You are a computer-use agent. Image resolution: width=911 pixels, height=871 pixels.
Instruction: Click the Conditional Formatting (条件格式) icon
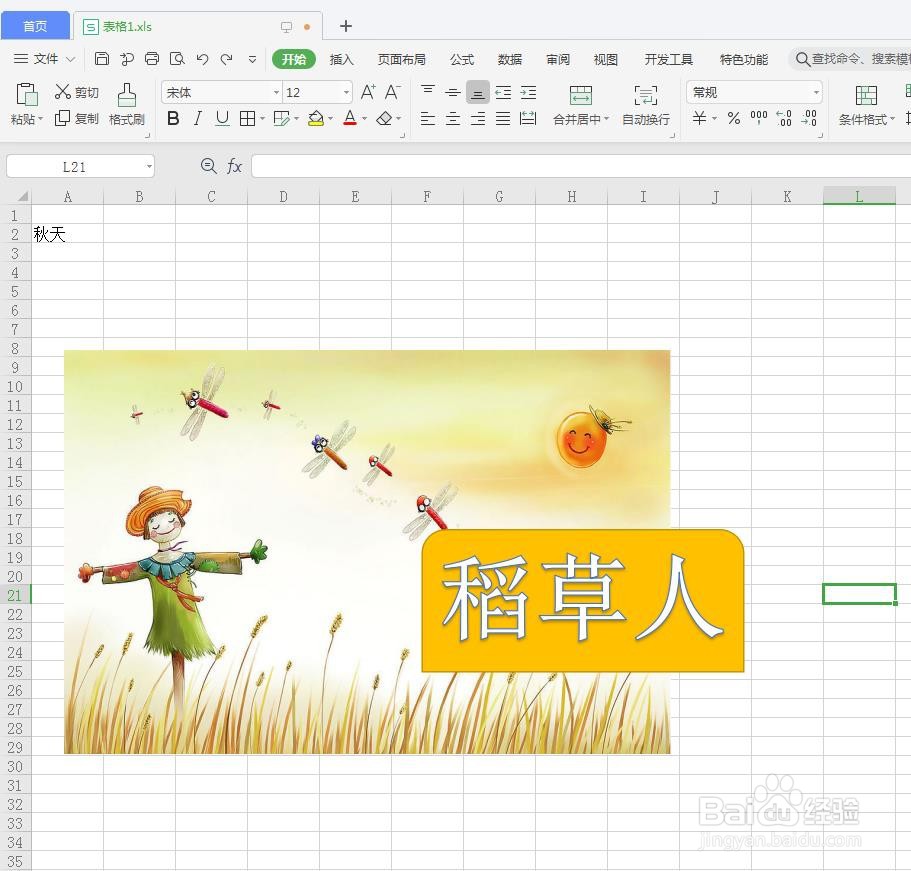(x=866, y=95)
